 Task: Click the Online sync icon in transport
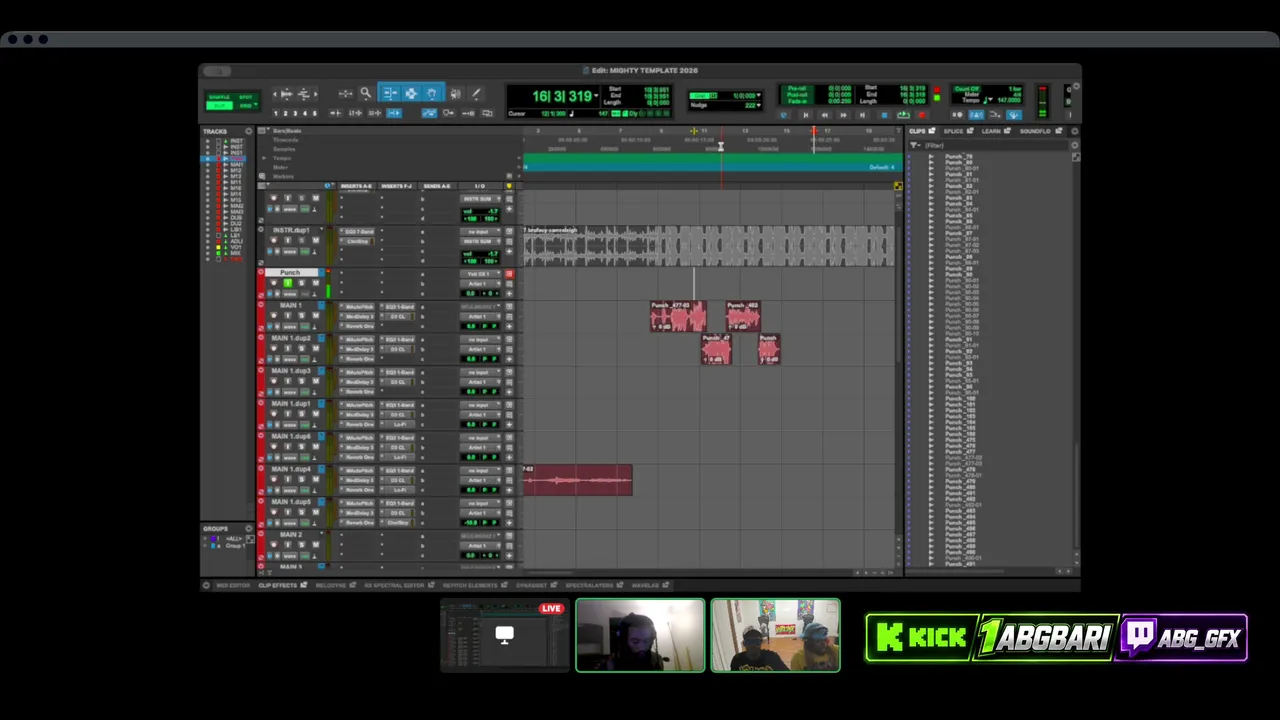pyautogui.click(x=784, y=115)
